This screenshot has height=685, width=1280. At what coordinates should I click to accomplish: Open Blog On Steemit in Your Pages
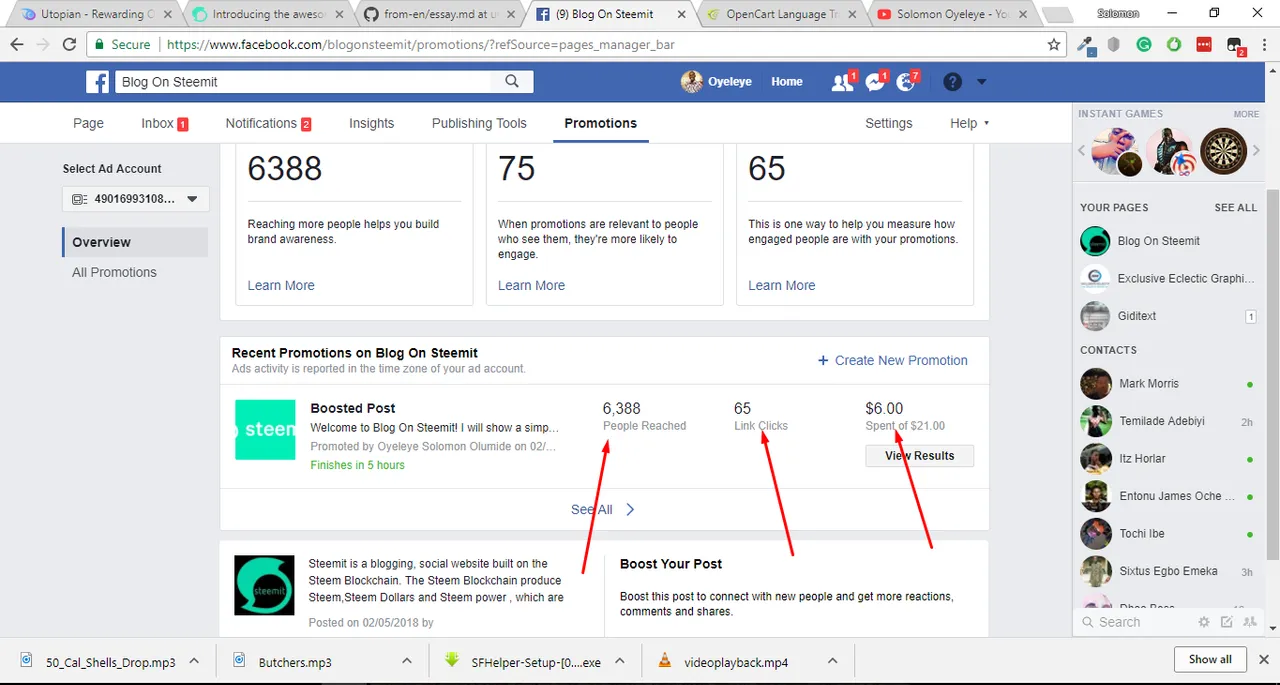tap(1168, 241)
